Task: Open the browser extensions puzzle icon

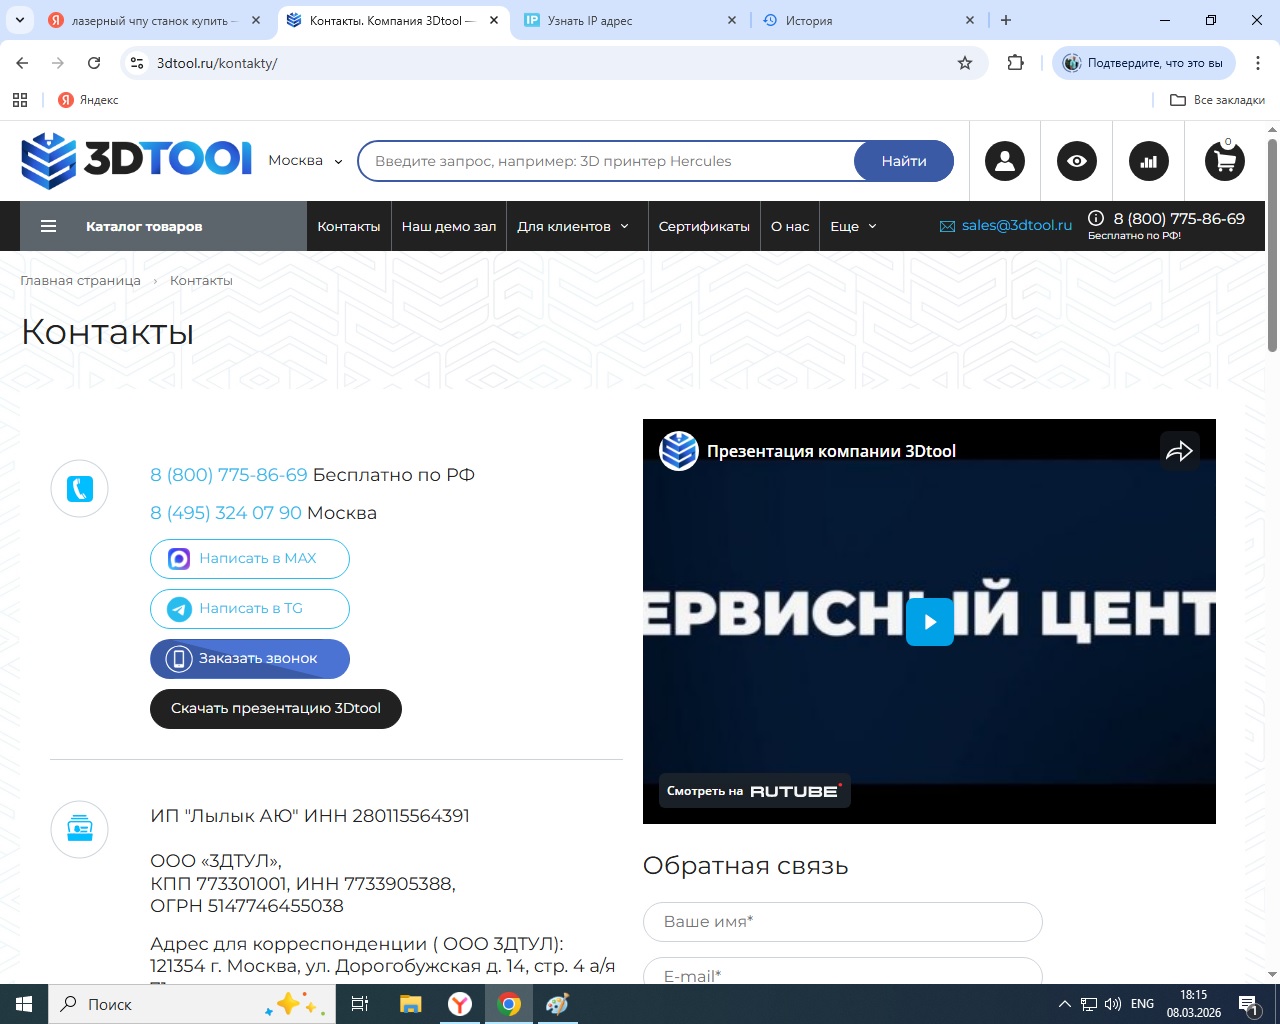Action: [1016, 63]
